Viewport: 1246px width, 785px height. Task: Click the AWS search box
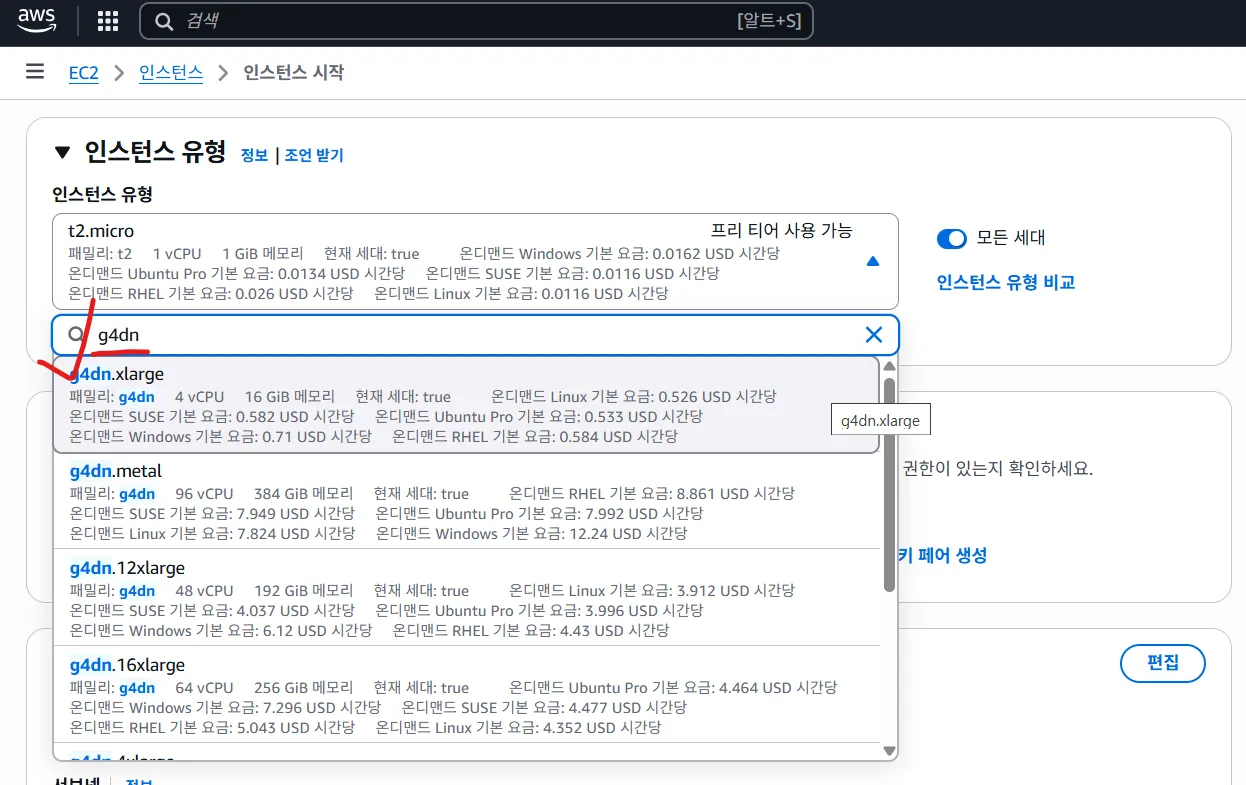[476, 21]
